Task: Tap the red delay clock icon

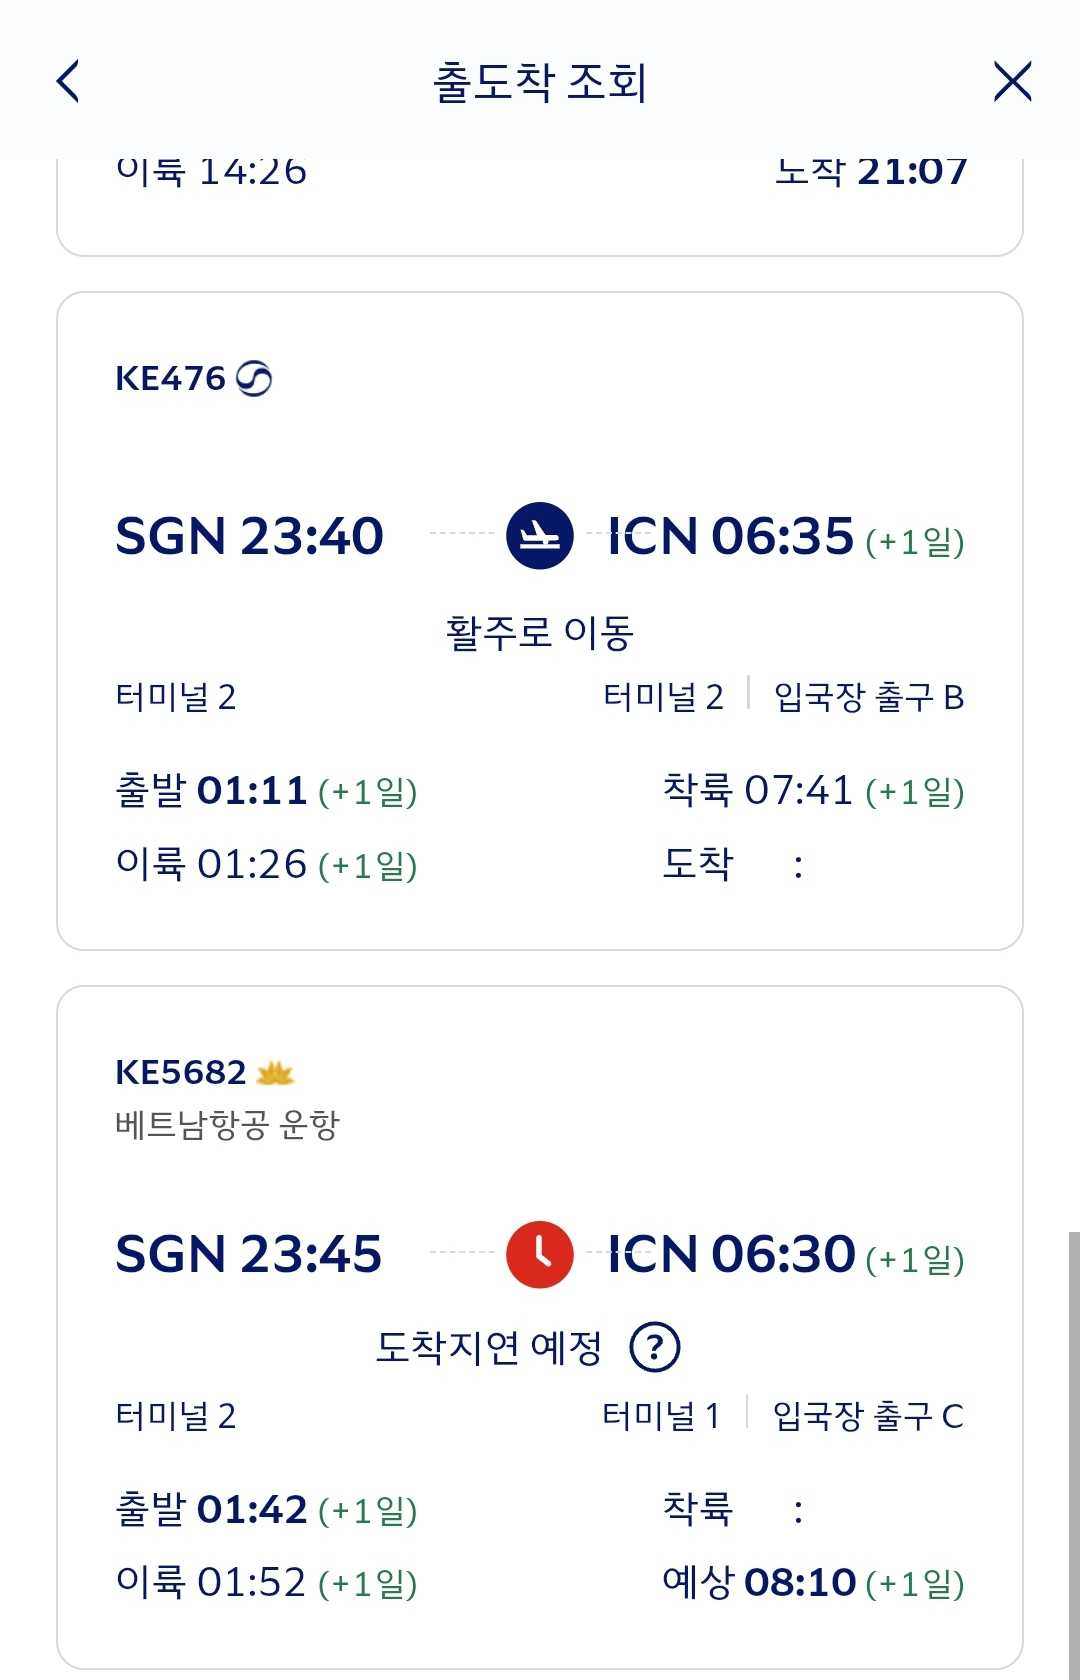Action: click(x=540, y=1254)
